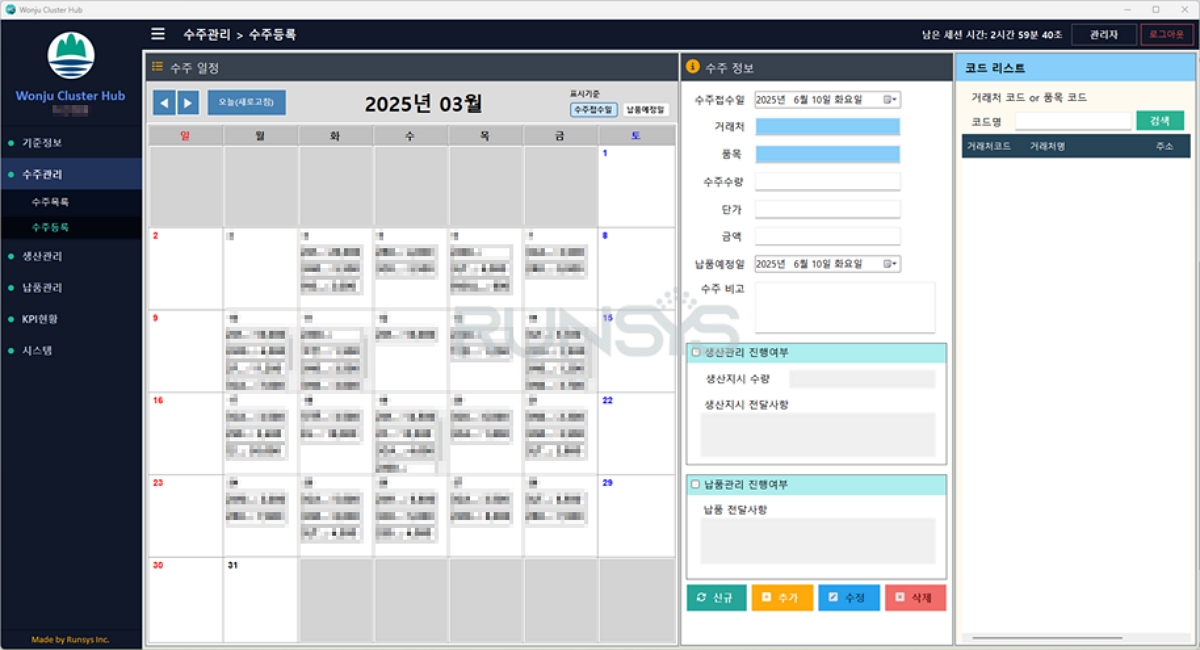Click the 생산지시 수량 field
Image resolution: width=1200 pixels, height=650 pixels.
[862, 379]
